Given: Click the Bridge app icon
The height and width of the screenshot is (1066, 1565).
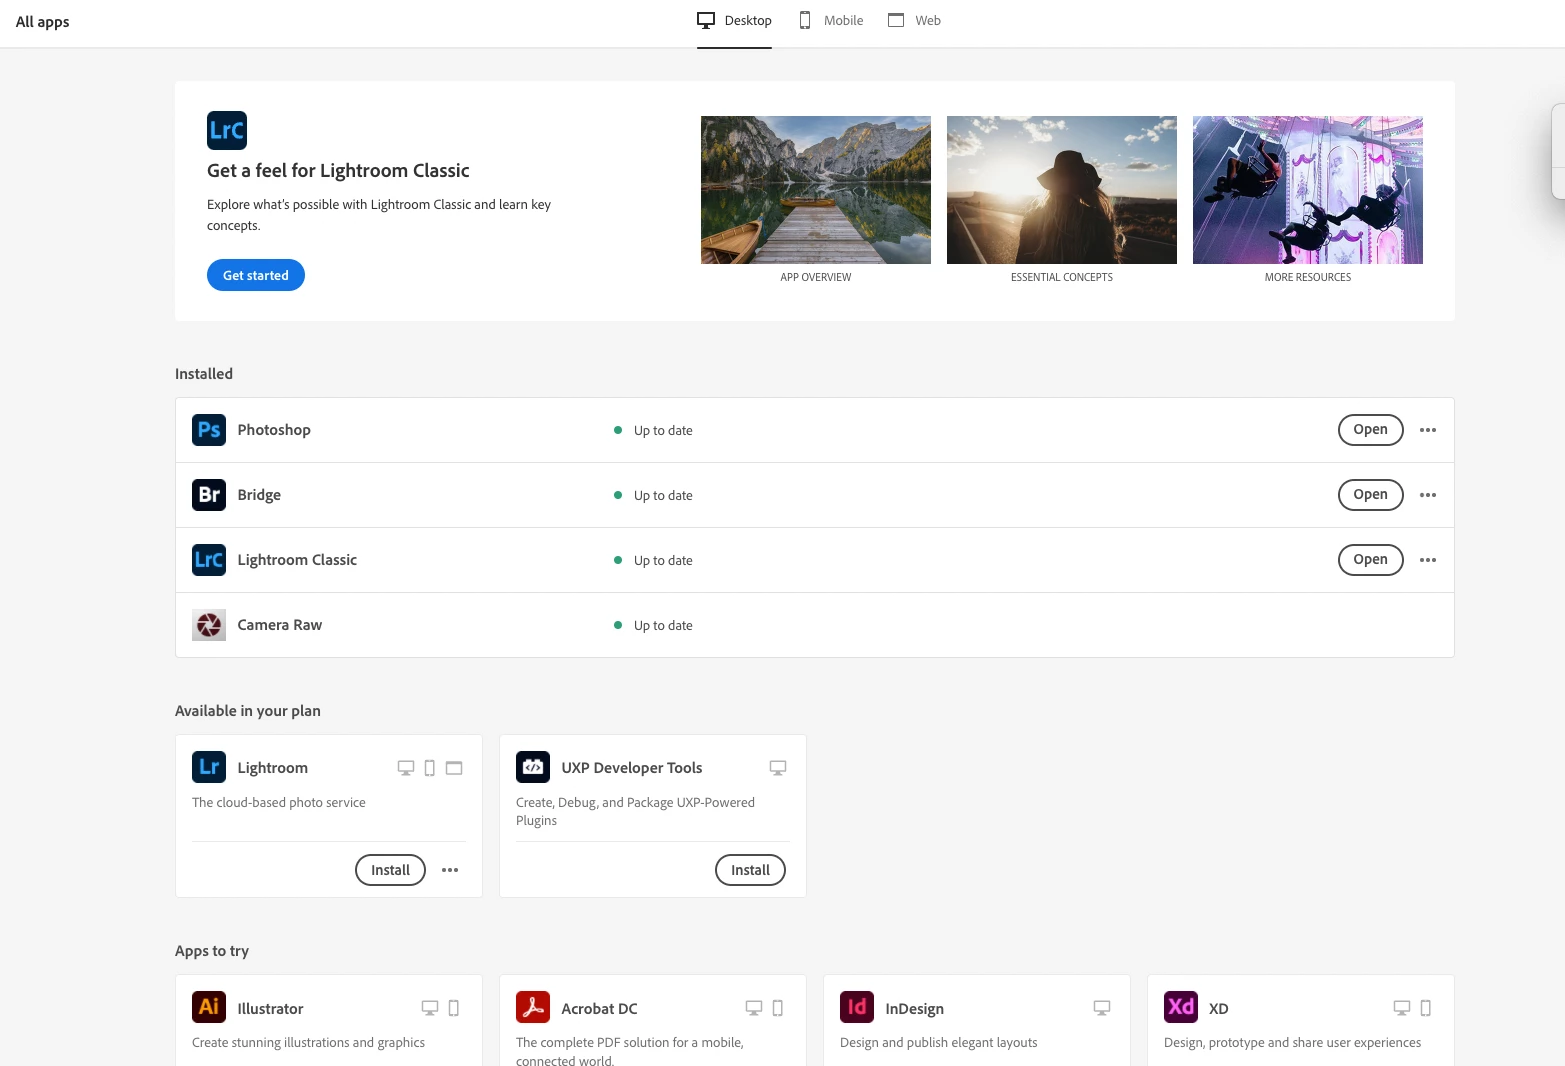Looking at the screenshot, I should (209, 495).
